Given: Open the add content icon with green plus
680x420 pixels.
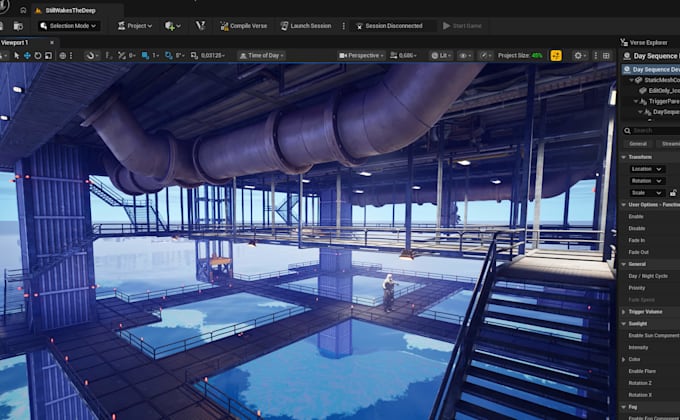Looking at the screenshot, I should click(172, 26).
